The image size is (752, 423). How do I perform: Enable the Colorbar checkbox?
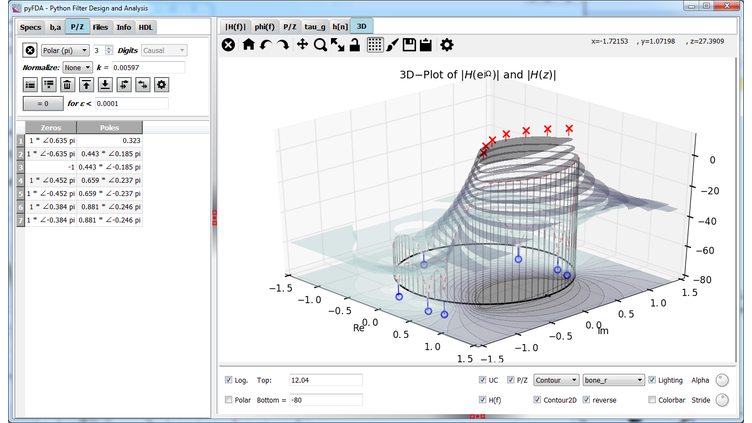[x=653, y=400]
